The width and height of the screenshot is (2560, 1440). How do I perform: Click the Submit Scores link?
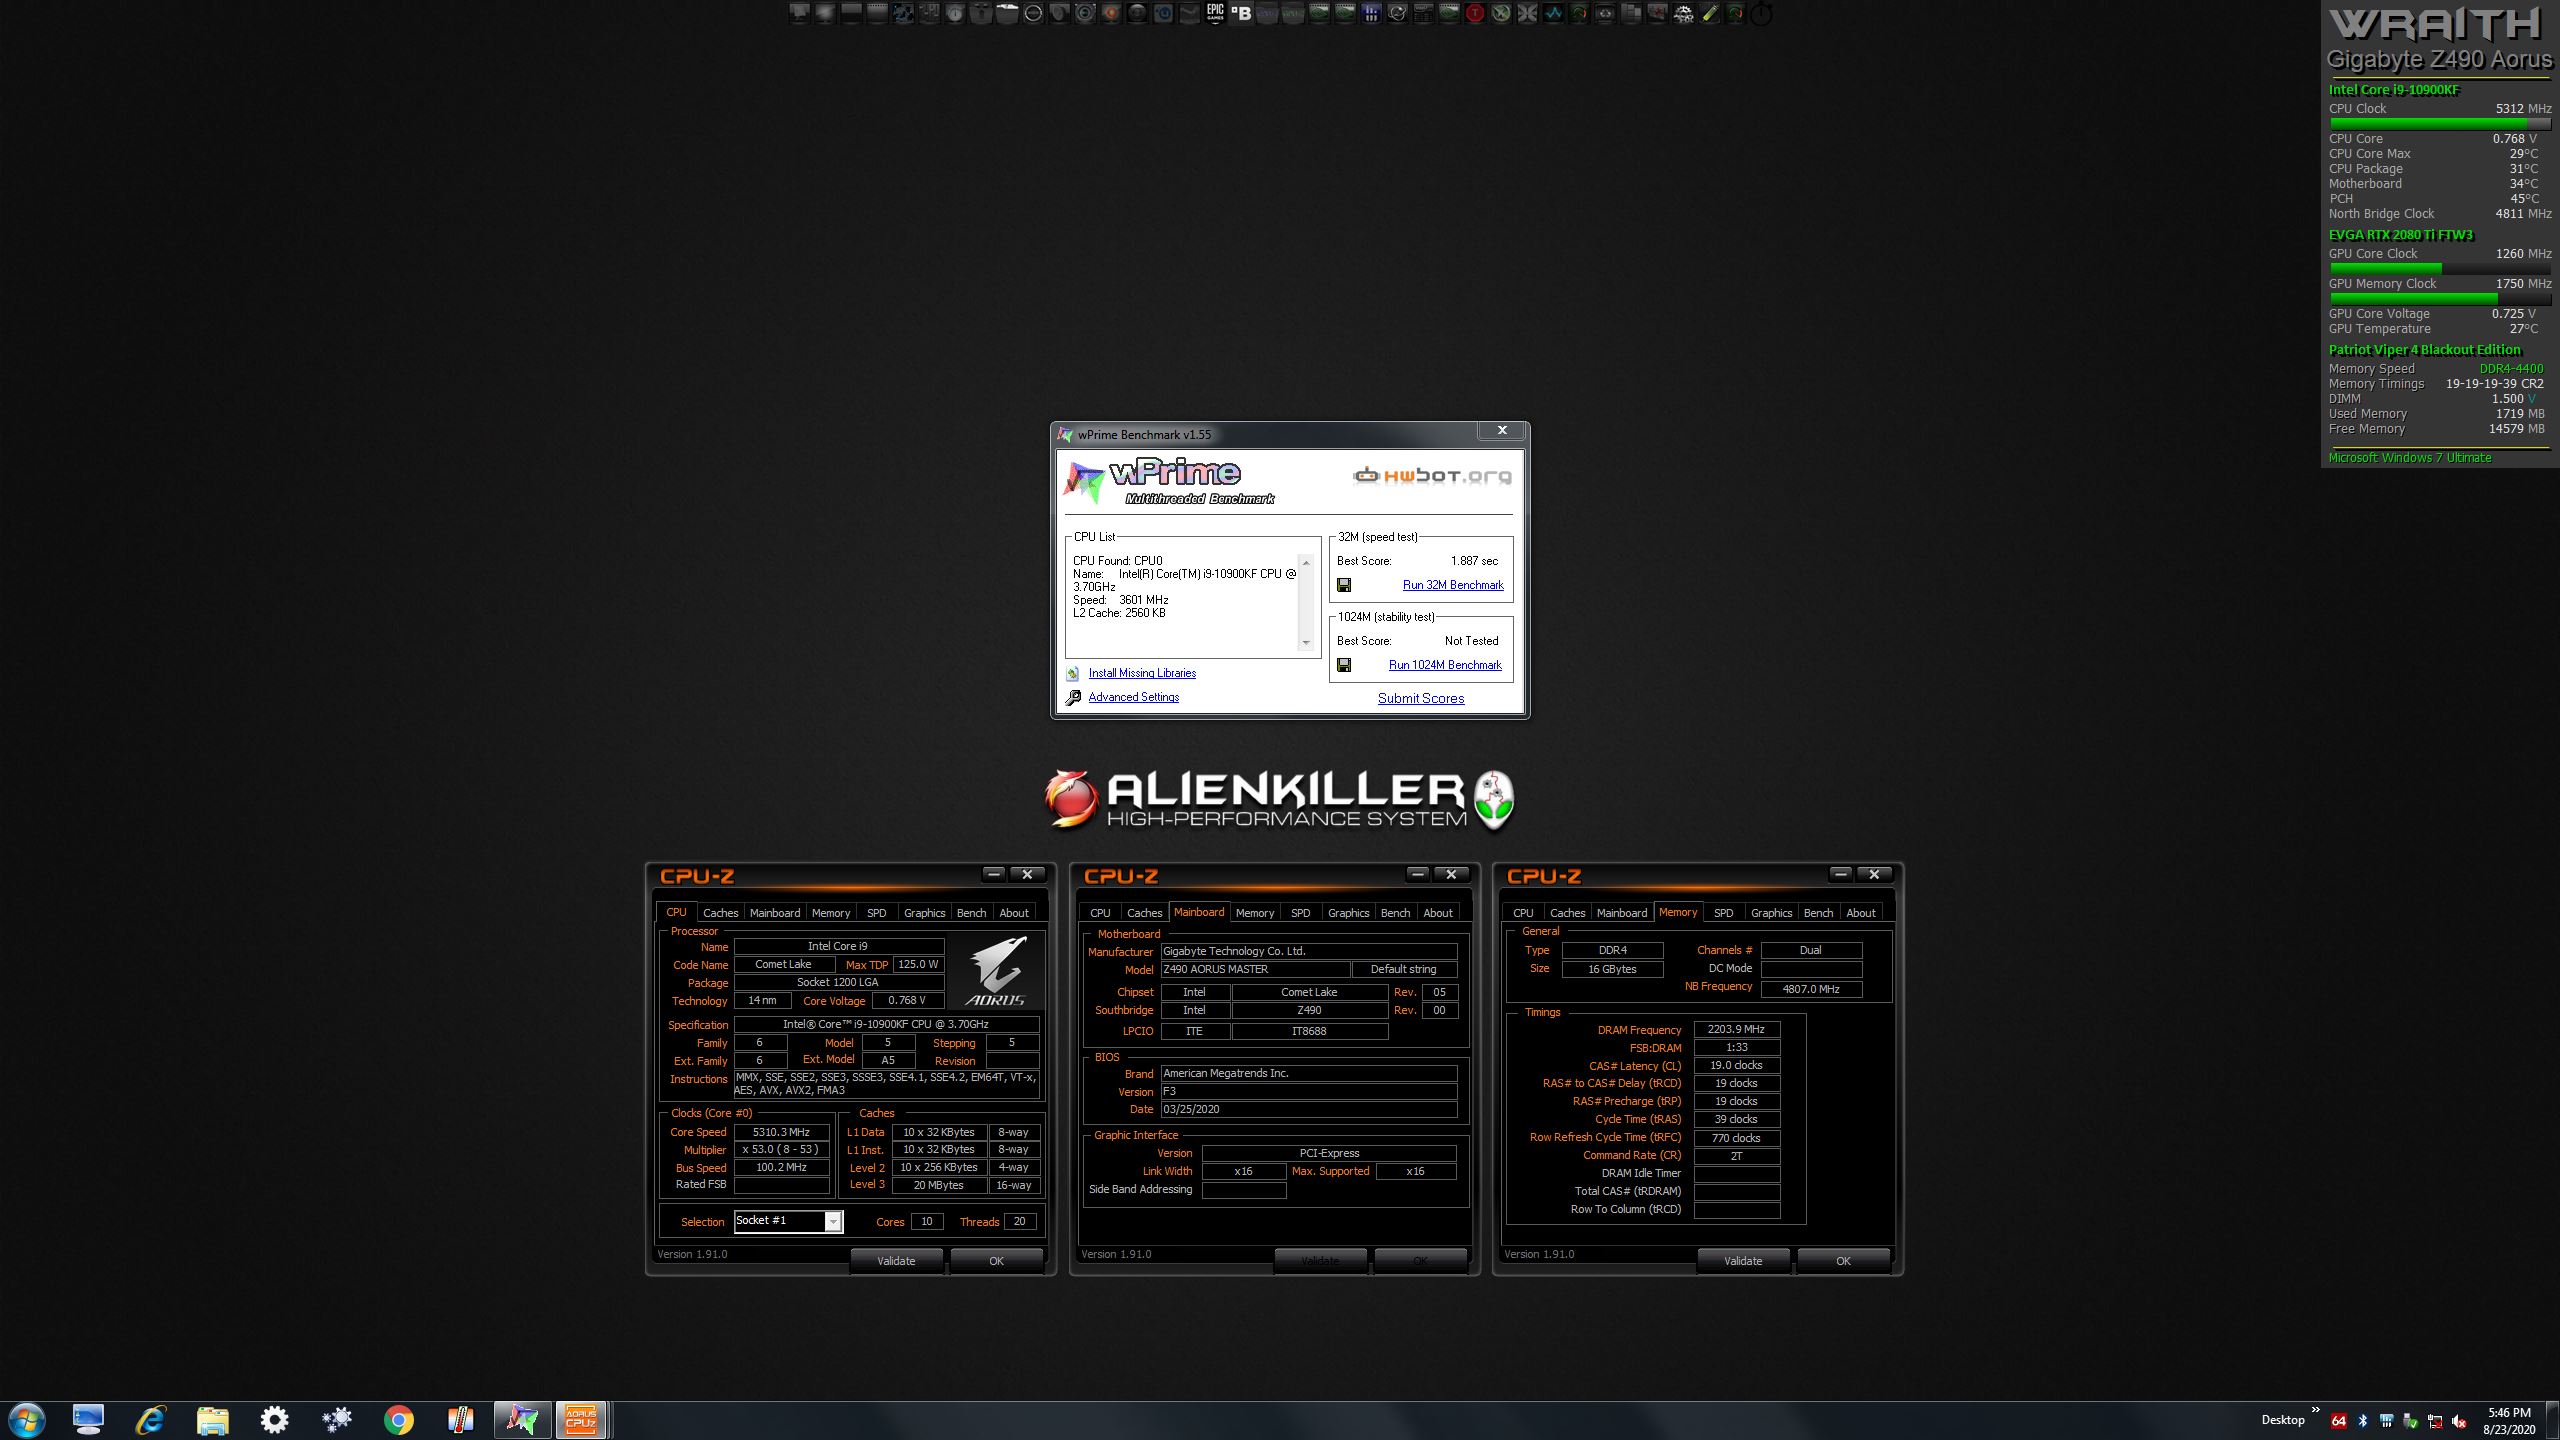pyautogui.click(x=1420, y=698)
